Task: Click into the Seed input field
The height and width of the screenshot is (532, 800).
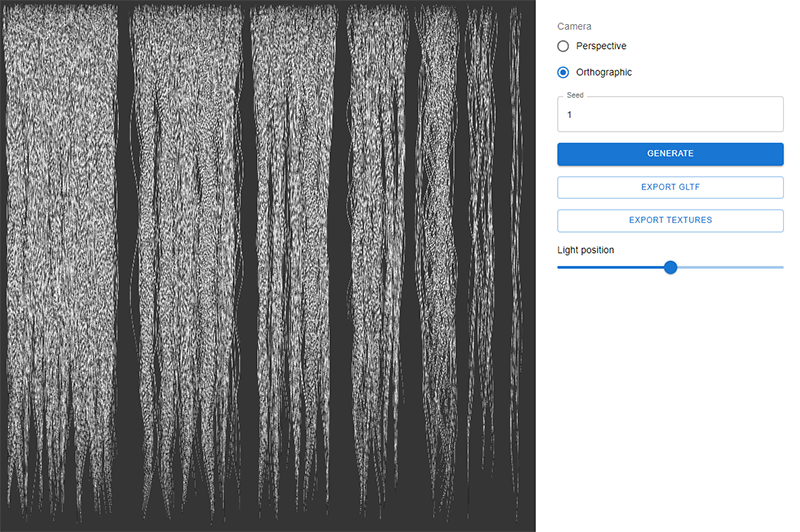Action: [670, 114]
